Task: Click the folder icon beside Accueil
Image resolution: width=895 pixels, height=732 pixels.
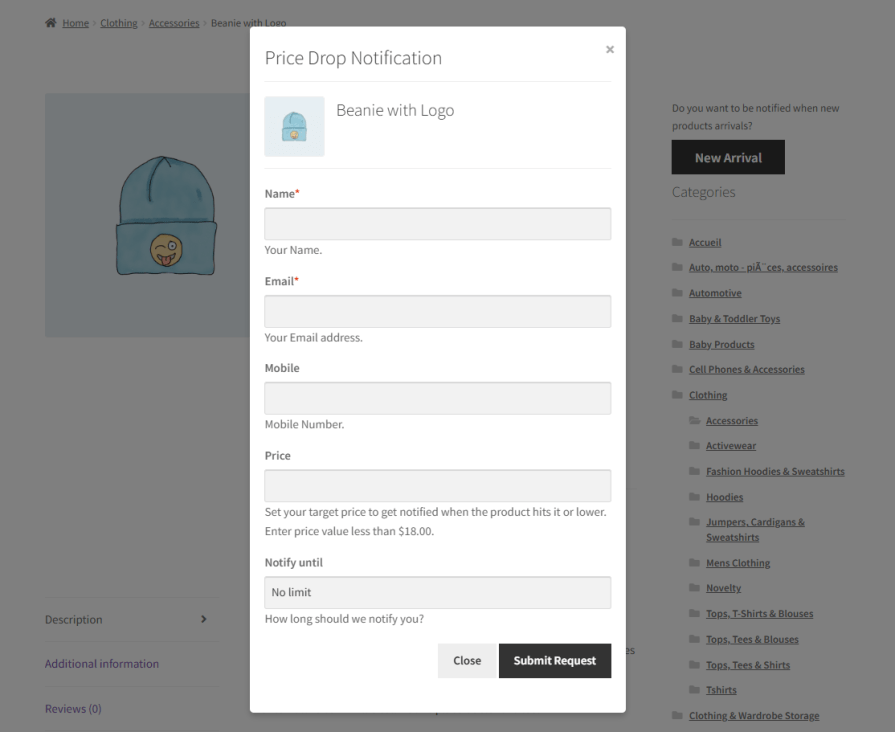Action: 678,242
